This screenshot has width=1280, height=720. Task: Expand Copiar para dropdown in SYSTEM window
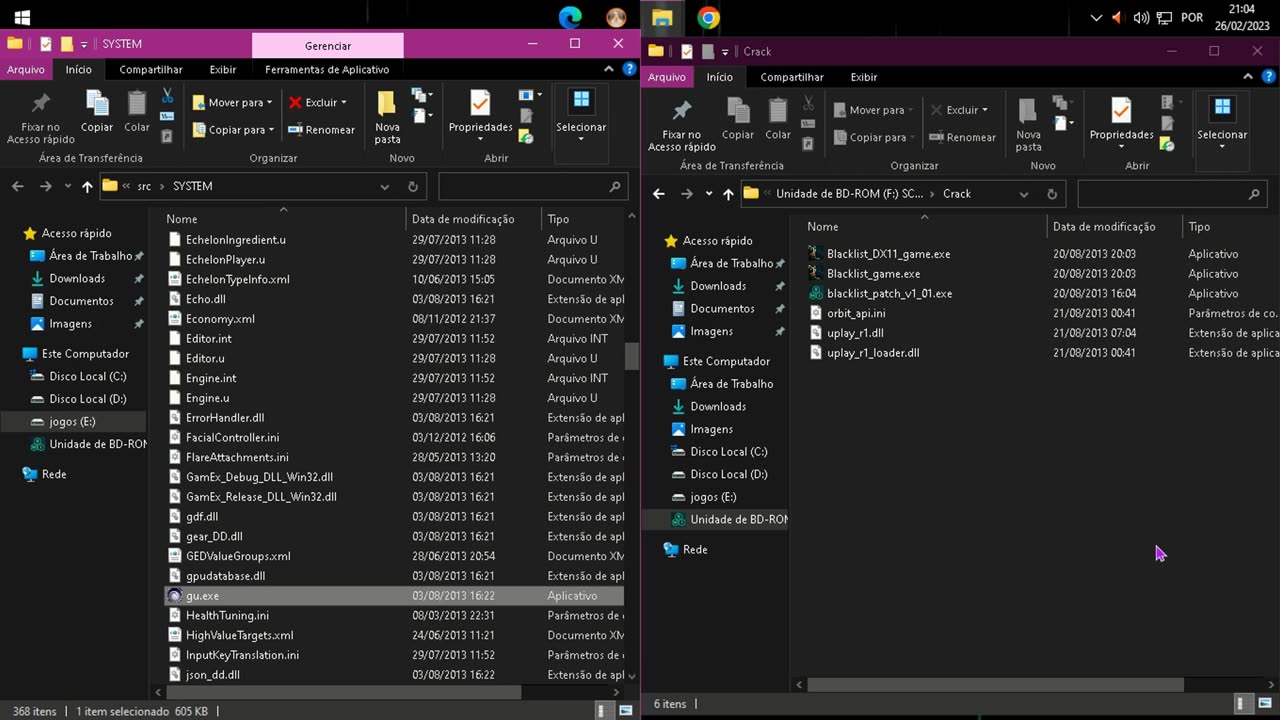click(271, 130)
